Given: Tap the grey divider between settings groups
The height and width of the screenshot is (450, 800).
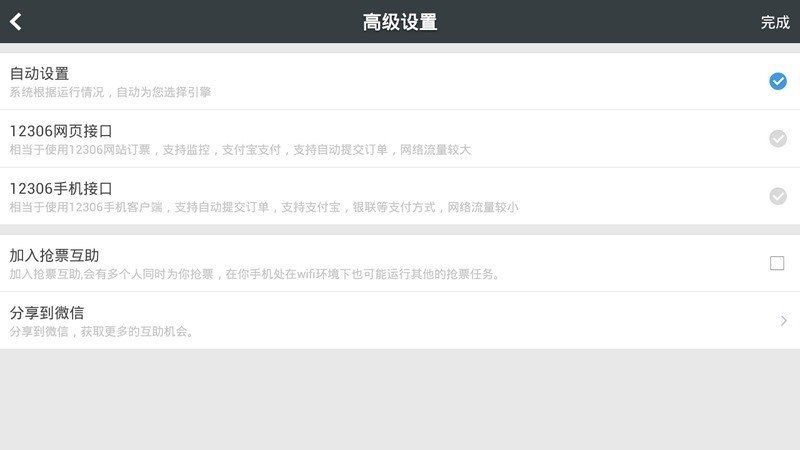Looking at the screenshot, I should (400, 230).
